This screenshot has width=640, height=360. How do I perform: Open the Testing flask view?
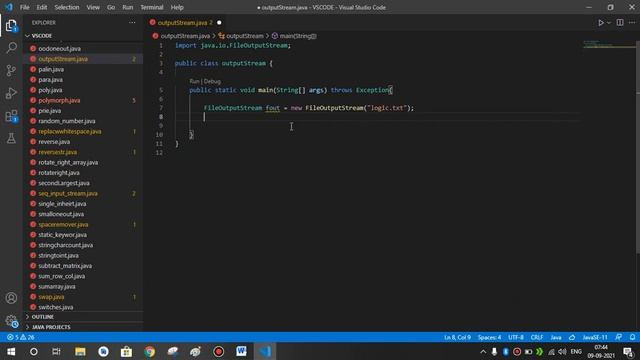(11, 138)
